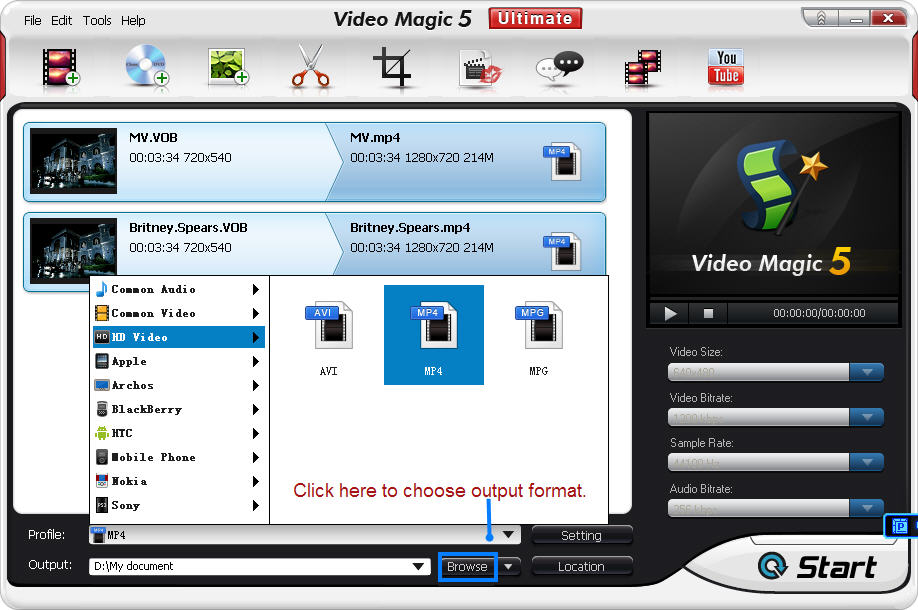Image resolution: width=918 pixels, height=610 pixels.
Task: Stop the preview playback
Action: [708, 313]
